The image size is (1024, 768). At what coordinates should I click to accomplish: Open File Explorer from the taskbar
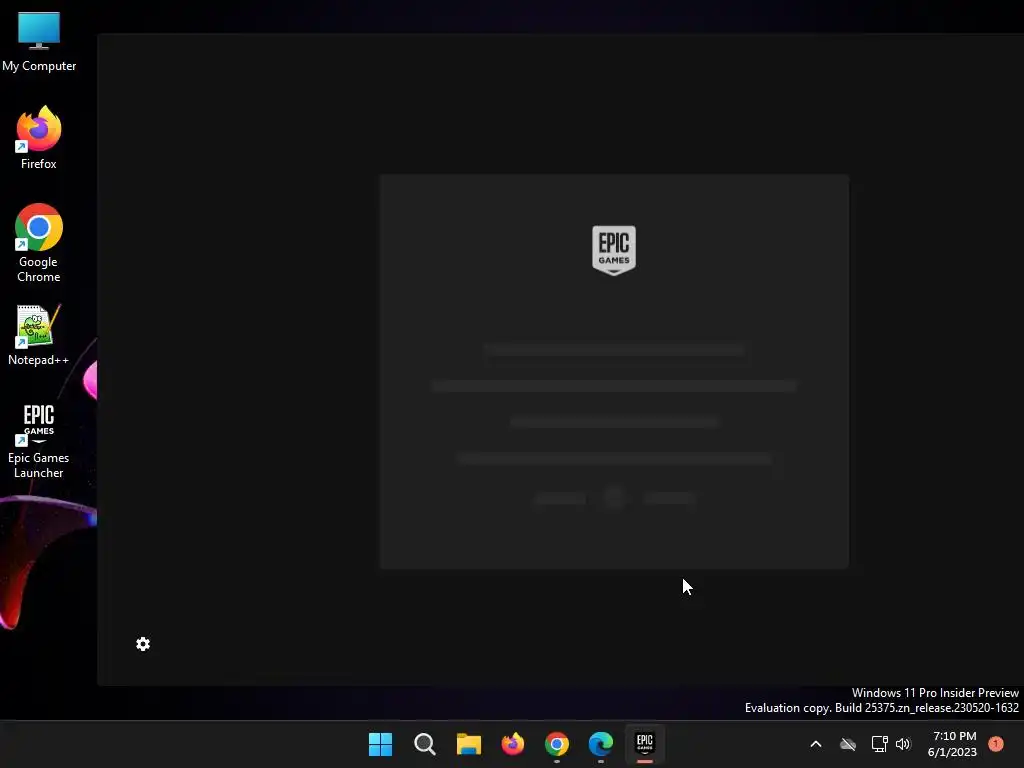(x=468, y=744)
